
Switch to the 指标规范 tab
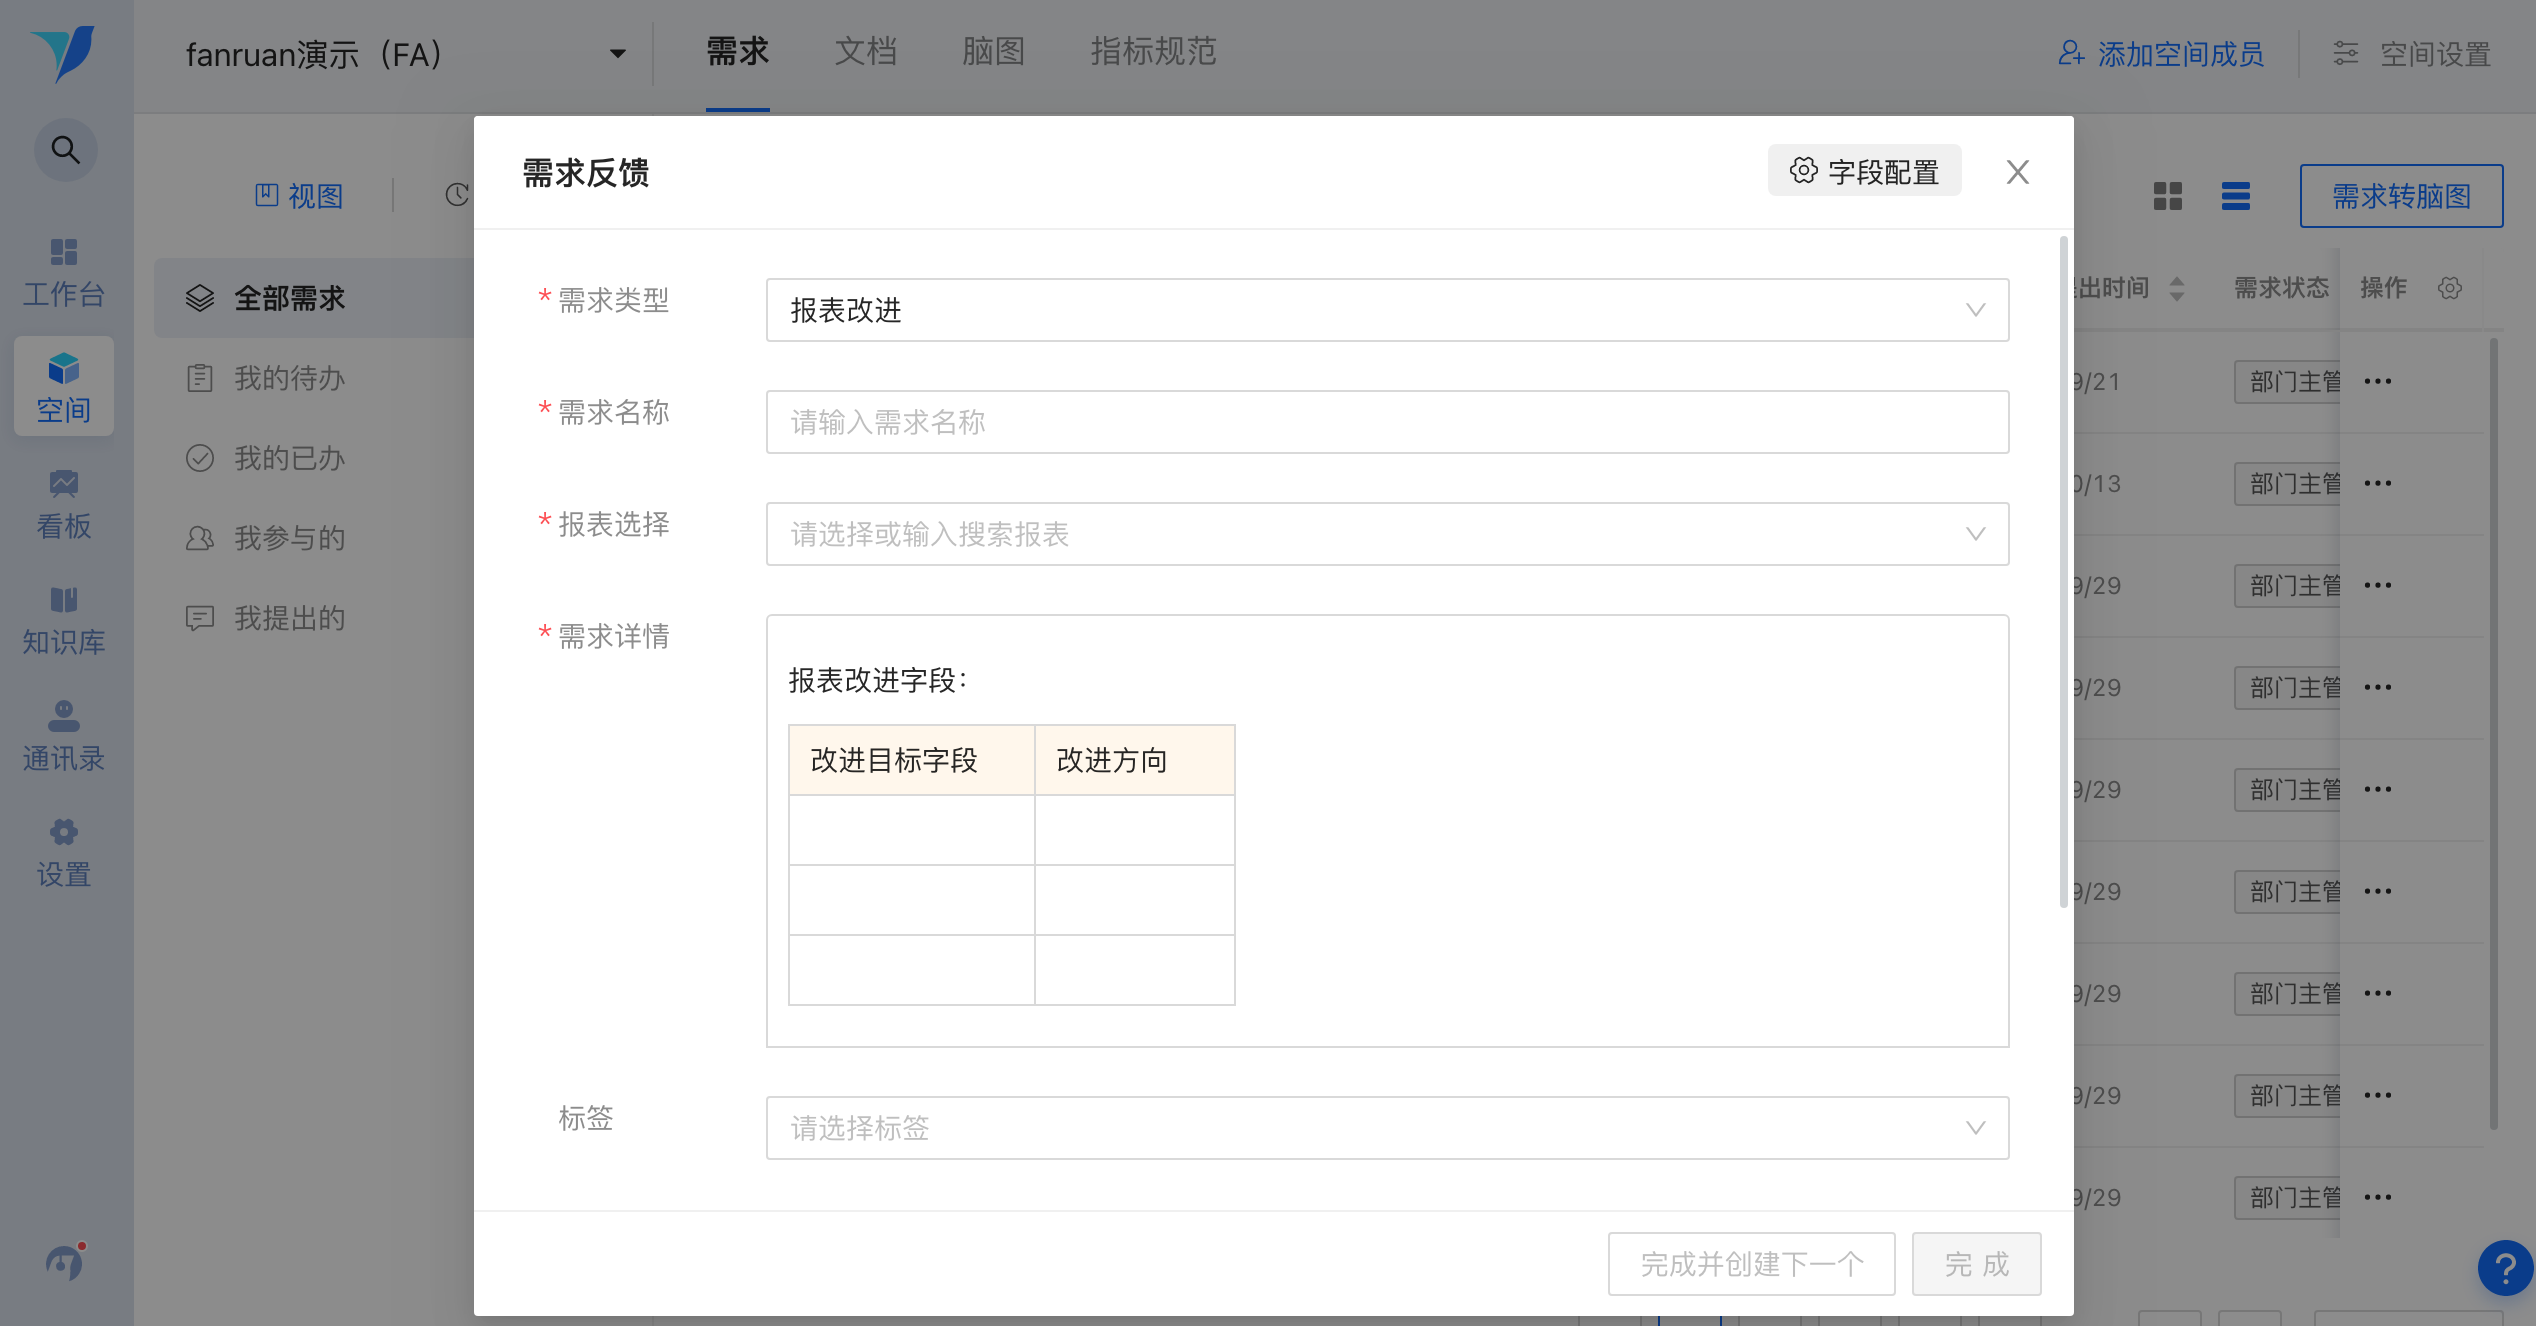coord(1153,52)
